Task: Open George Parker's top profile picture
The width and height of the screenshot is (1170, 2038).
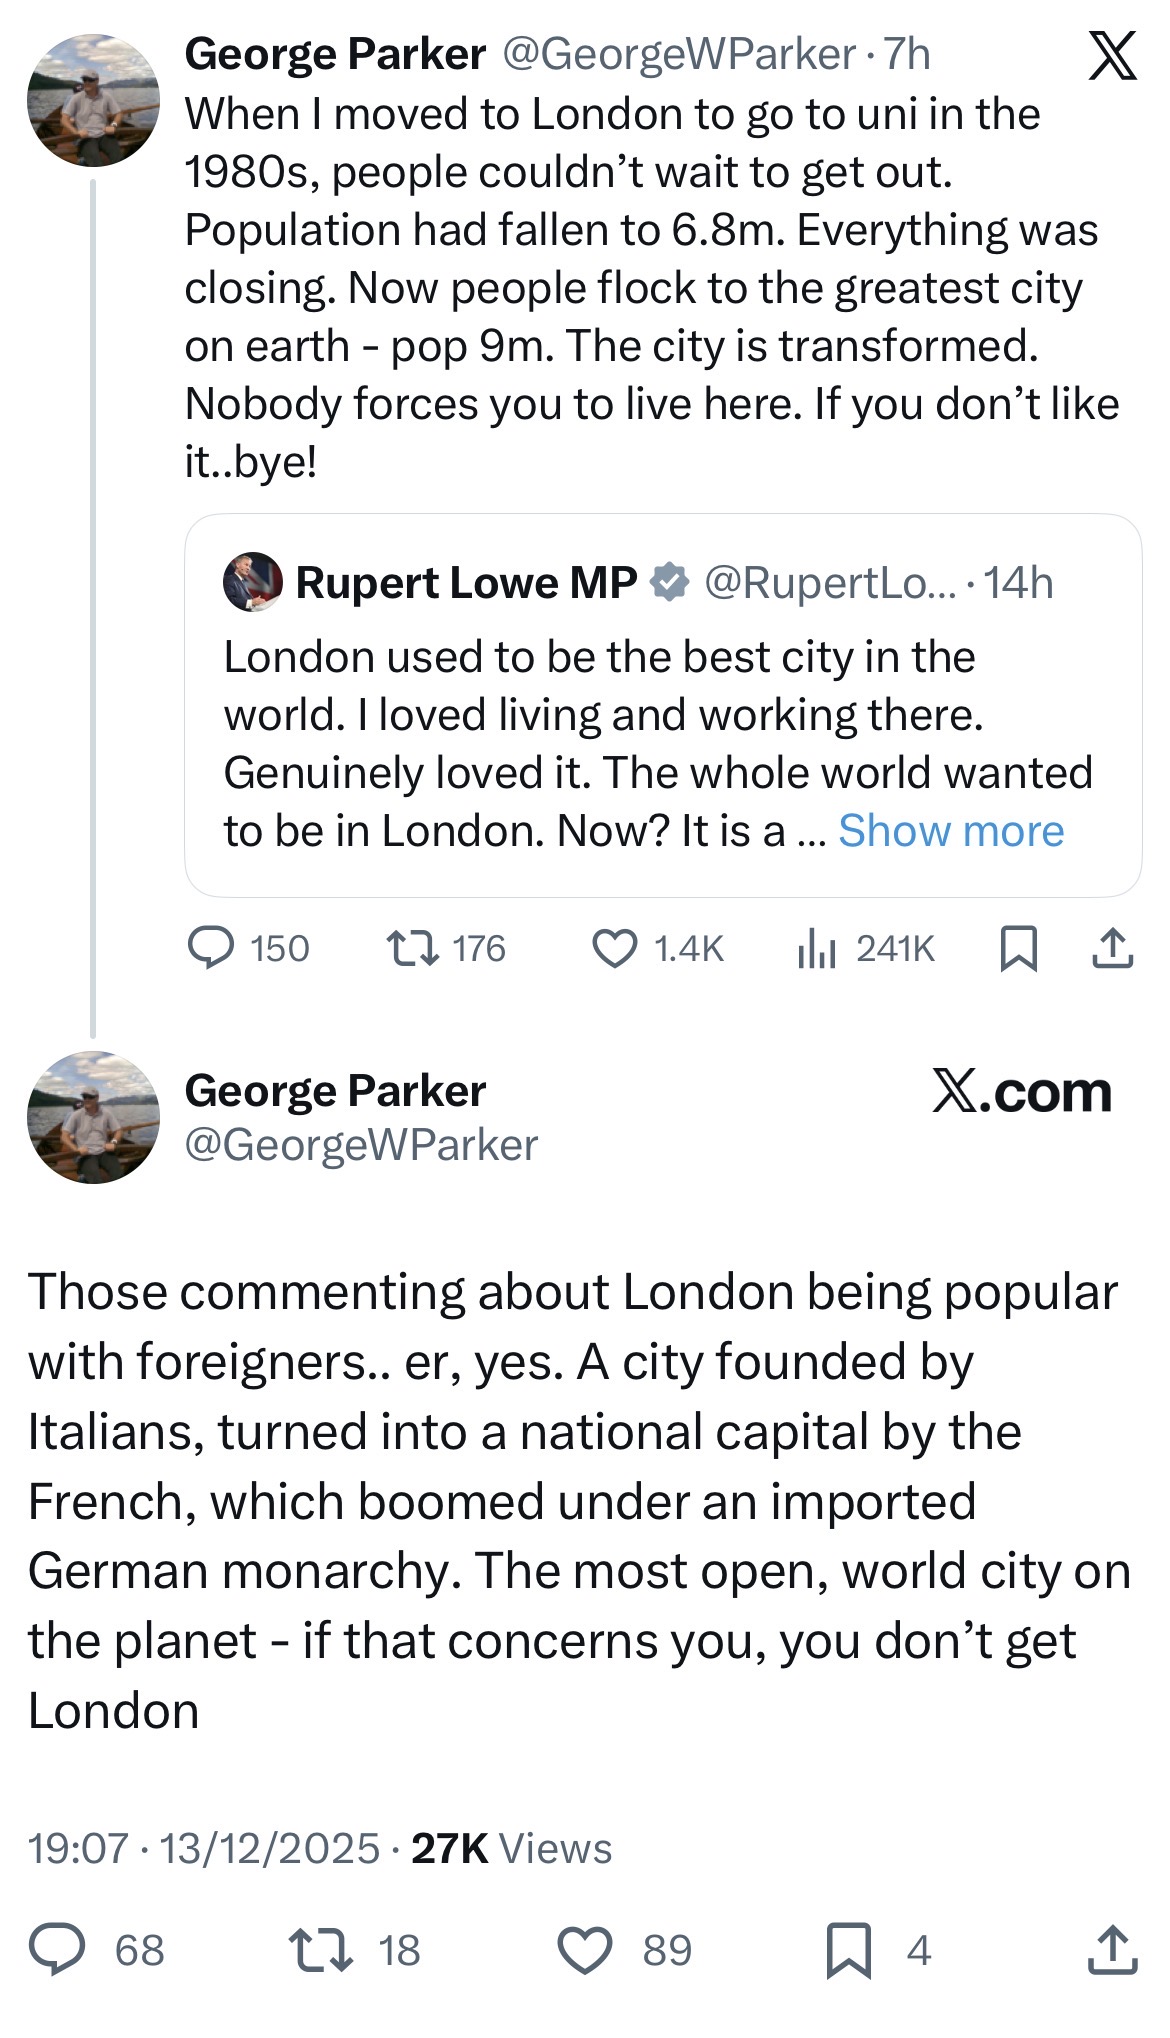Action: 93,100
